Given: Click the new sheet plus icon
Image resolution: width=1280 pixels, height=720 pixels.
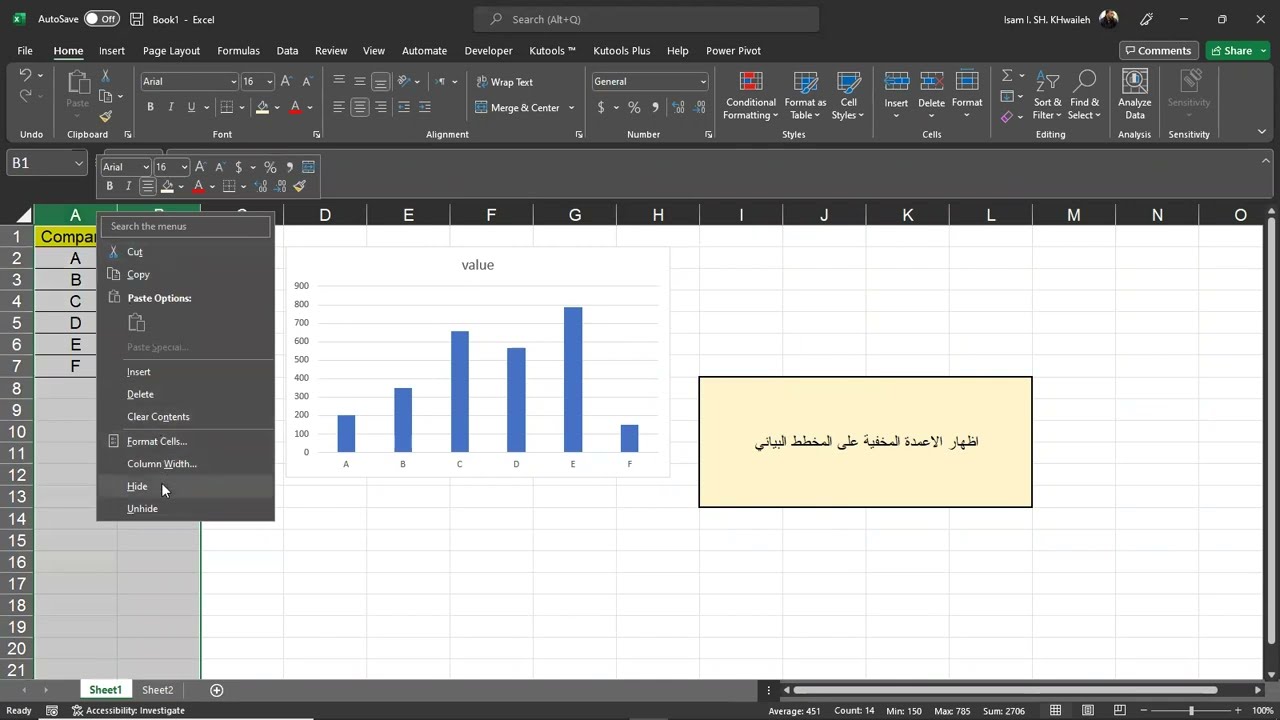Looking at the screenshot, I should tap(216, 690).
